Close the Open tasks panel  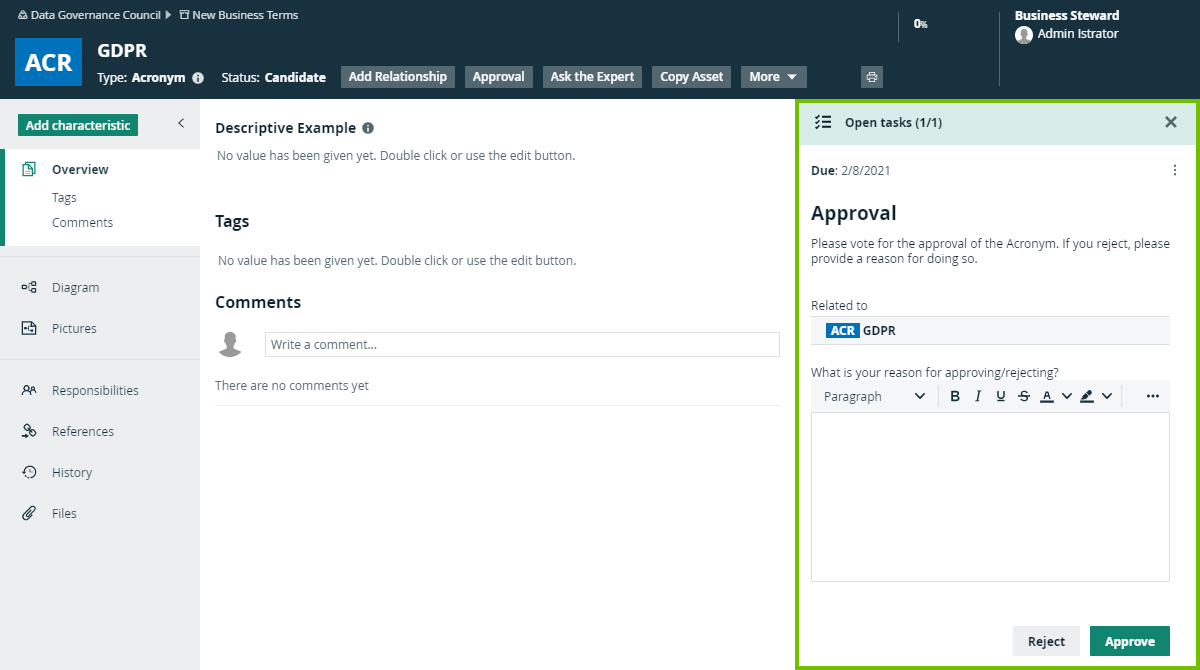[1171, 122]
